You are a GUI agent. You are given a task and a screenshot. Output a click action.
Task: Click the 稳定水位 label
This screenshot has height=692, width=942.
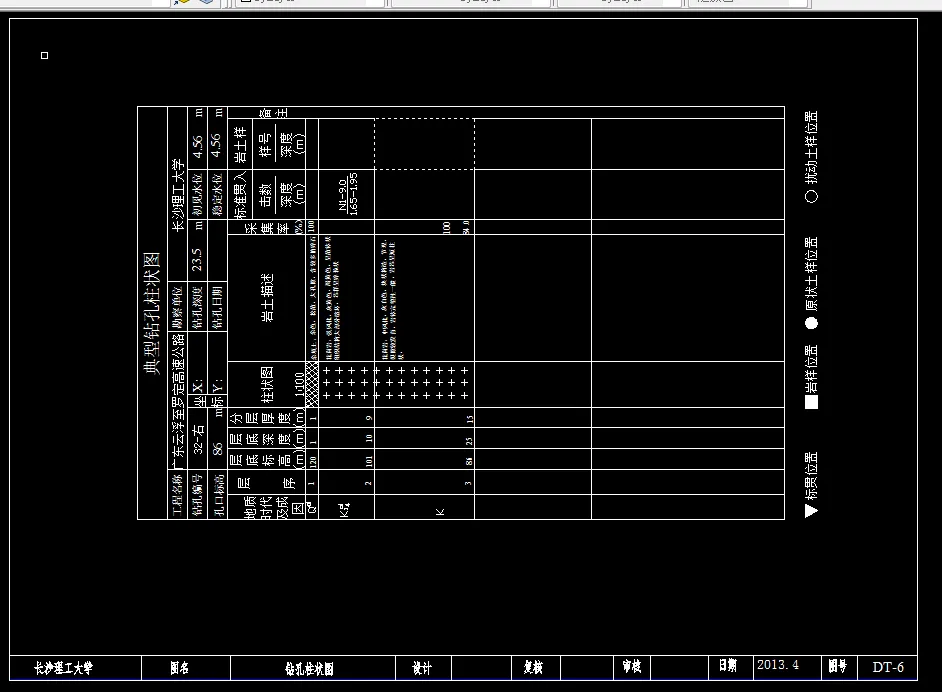[217, 195]
